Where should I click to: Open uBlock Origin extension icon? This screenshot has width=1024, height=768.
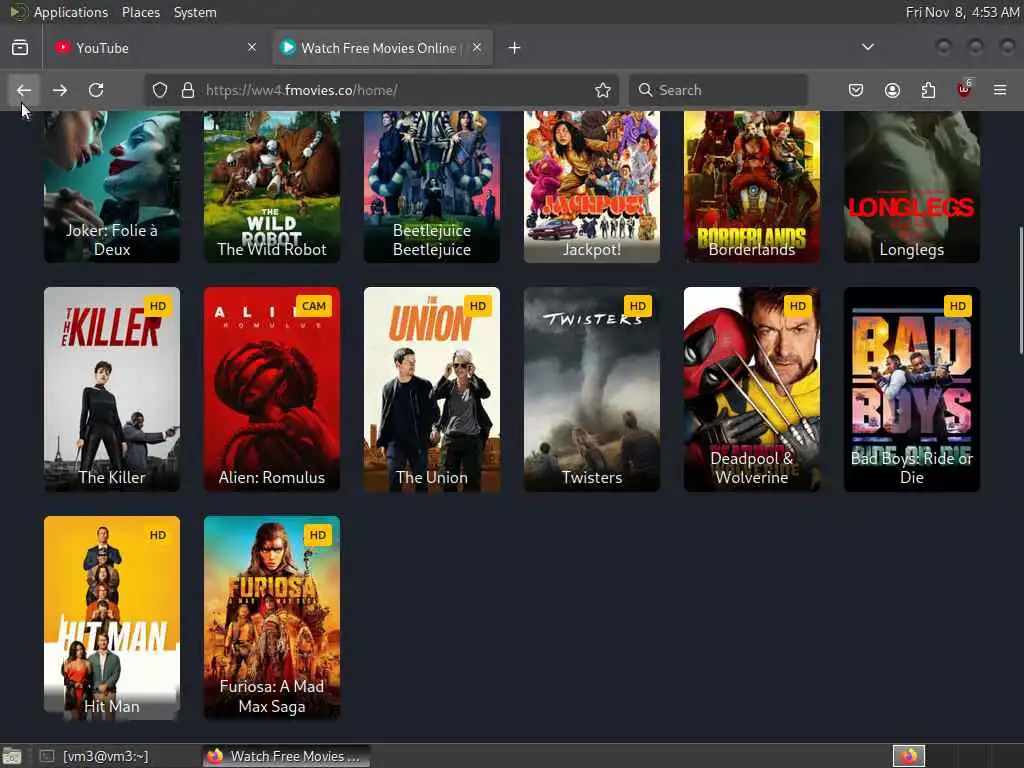[x=965, y=89]
